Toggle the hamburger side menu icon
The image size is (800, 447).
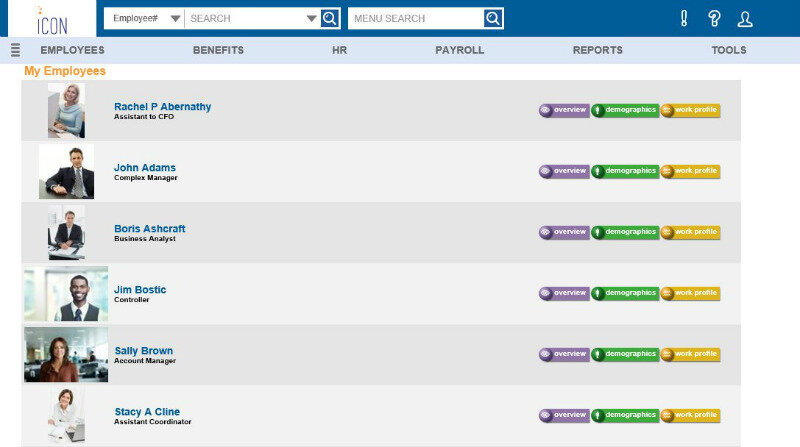click(x=15, y=50)
